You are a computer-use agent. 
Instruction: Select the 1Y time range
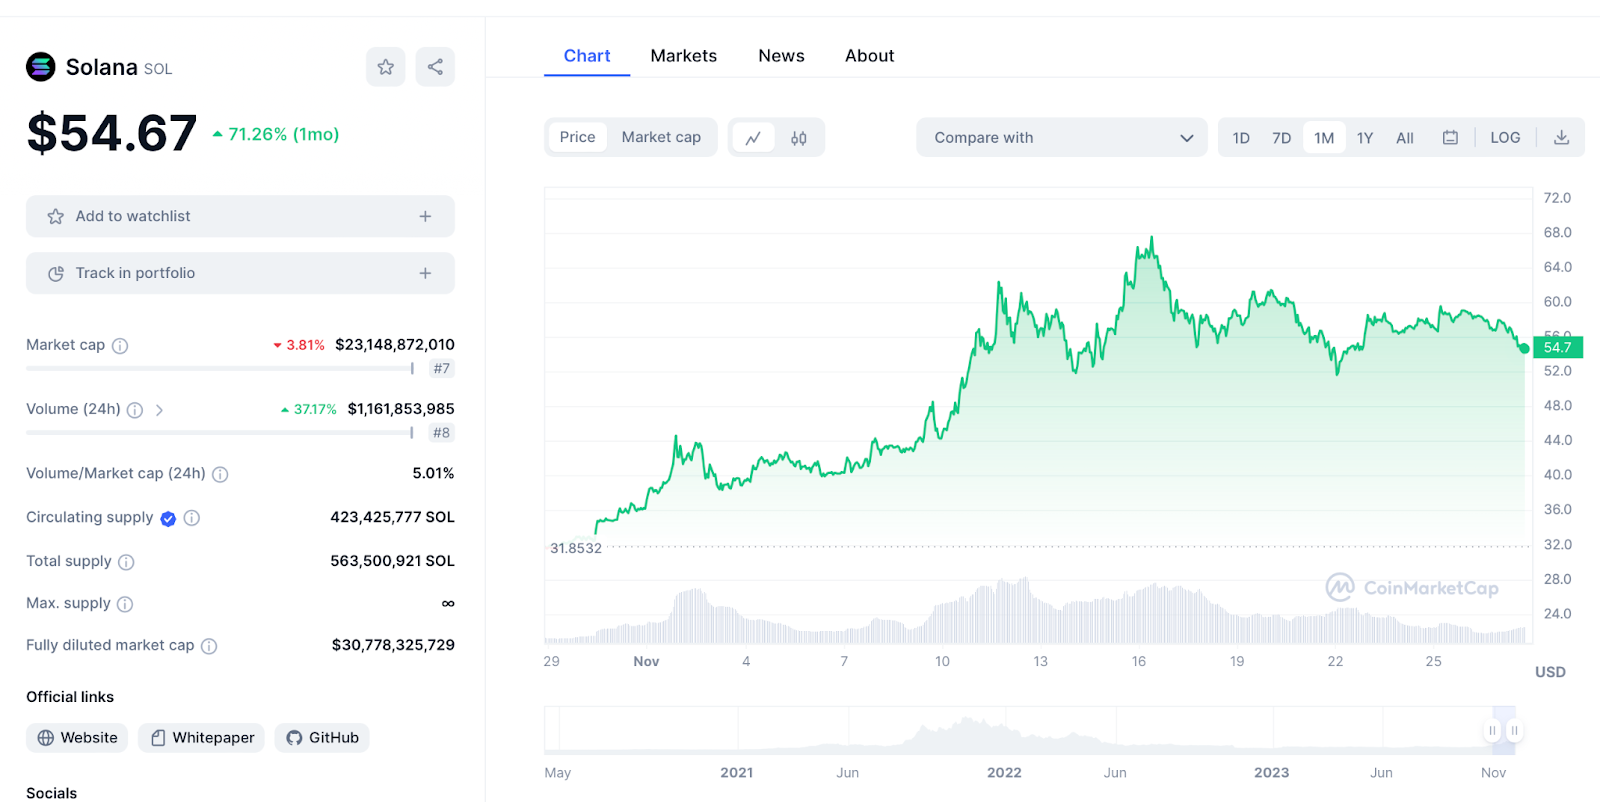(x=1365, y=138)
